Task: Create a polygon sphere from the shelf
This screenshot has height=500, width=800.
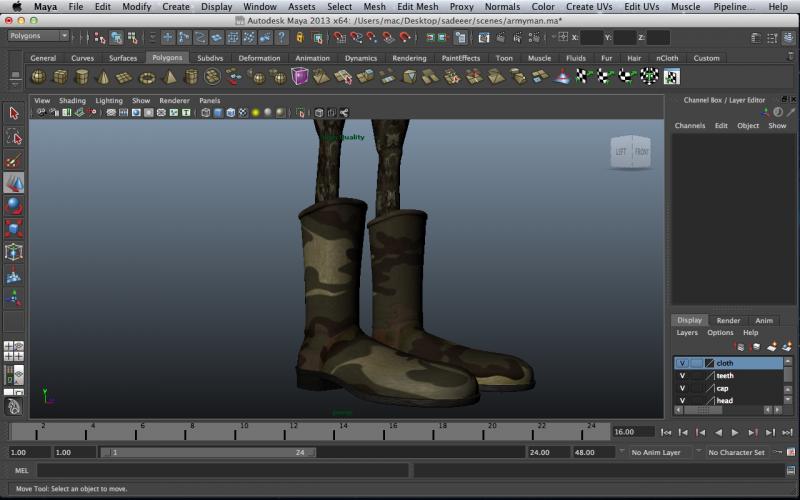Action: point(38,77)
